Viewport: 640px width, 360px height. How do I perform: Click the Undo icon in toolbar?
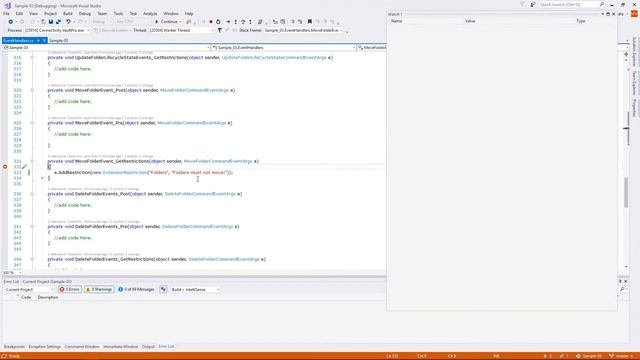click(x=68, y=22)
